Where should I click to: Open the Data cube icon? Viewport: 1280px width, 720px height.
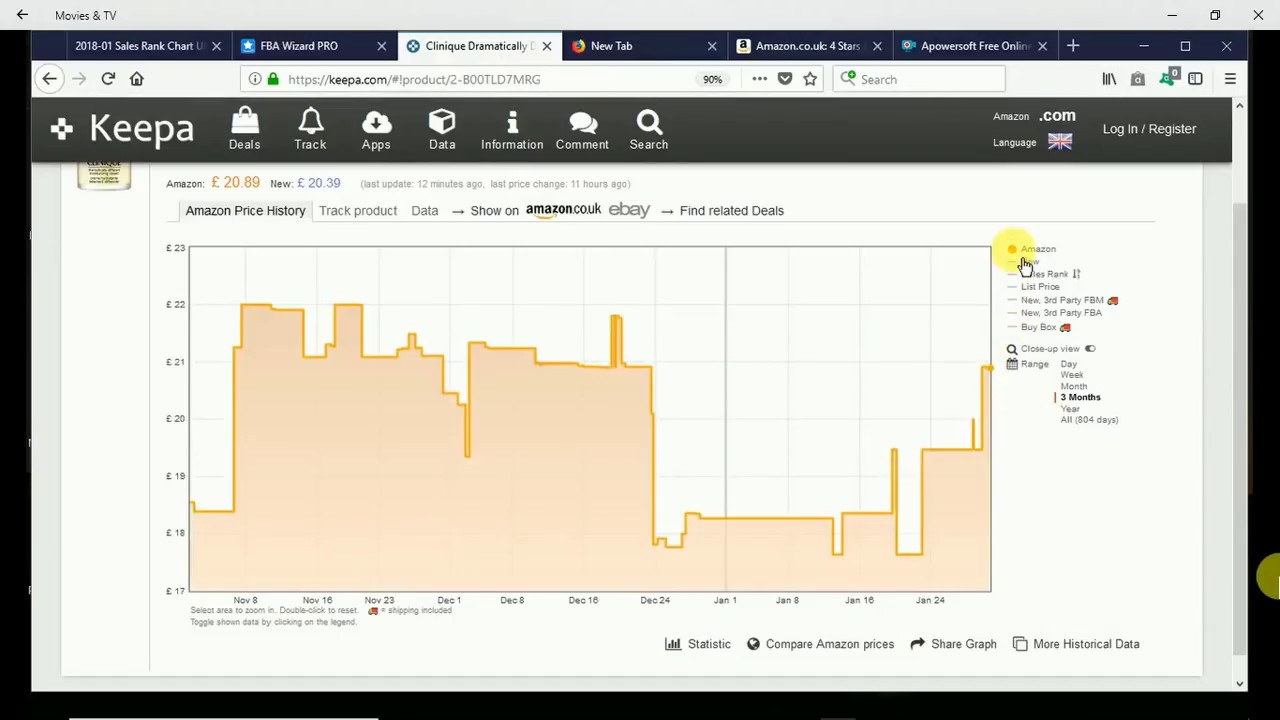442,129
